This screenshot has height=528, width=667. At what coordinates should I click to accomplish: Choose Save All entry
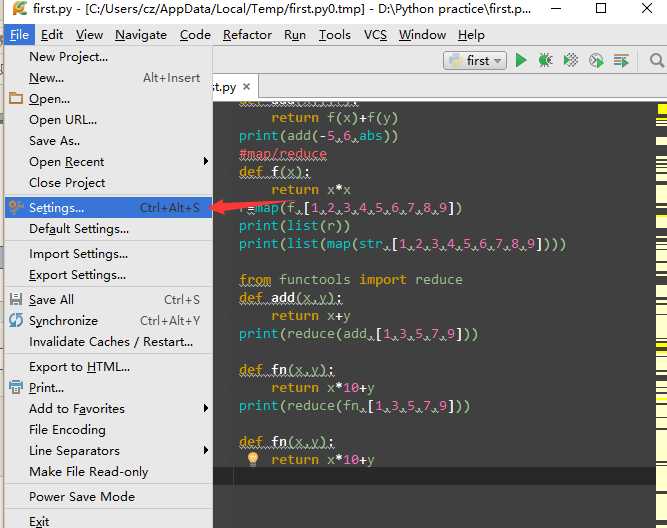[x=108, y=300]
